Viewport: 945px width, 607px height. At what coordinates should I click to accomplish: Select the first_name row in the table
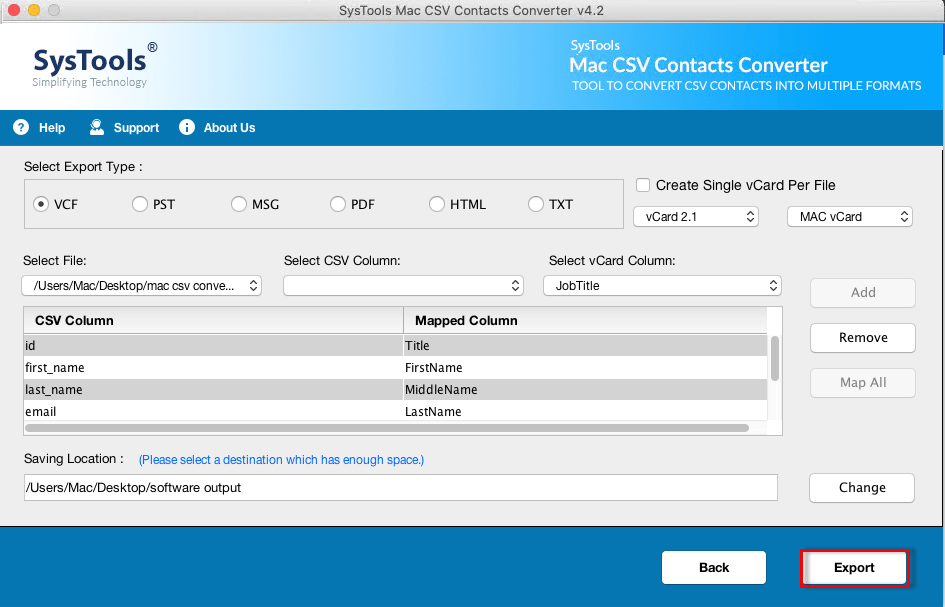point(200,367)
